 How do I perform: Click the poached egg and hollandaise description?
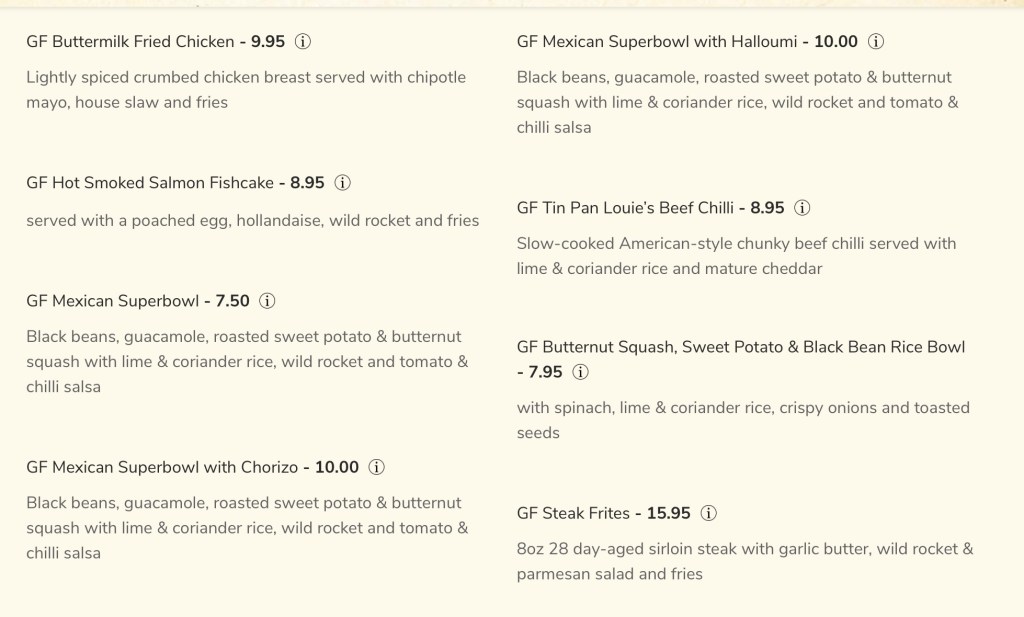click(252, 220)
